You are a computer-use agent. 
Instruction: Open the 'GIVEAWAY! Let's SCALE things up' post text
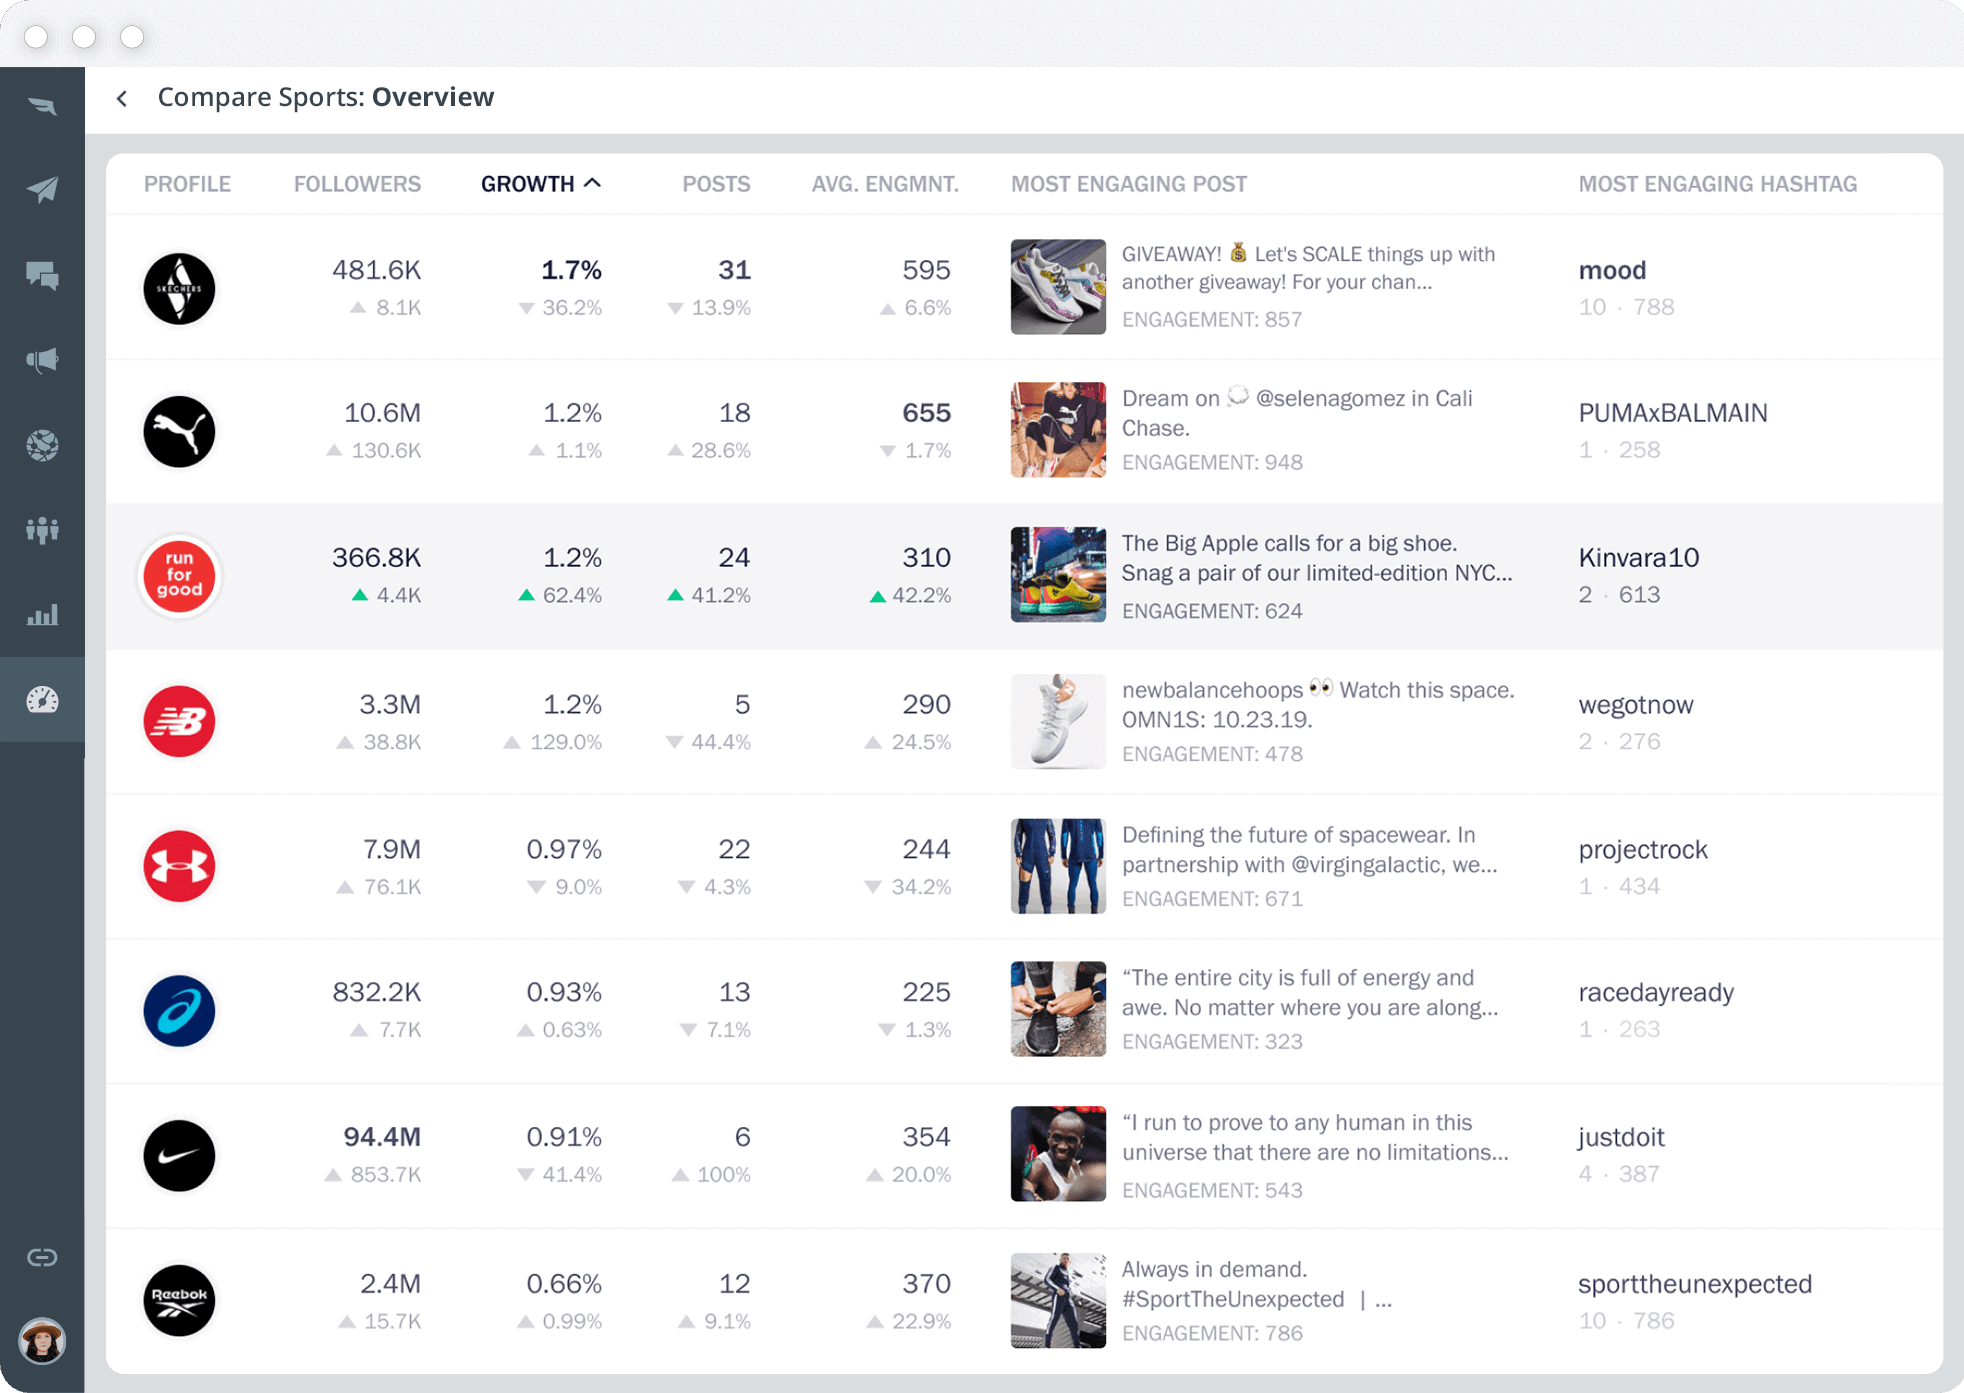point(1308,268)
